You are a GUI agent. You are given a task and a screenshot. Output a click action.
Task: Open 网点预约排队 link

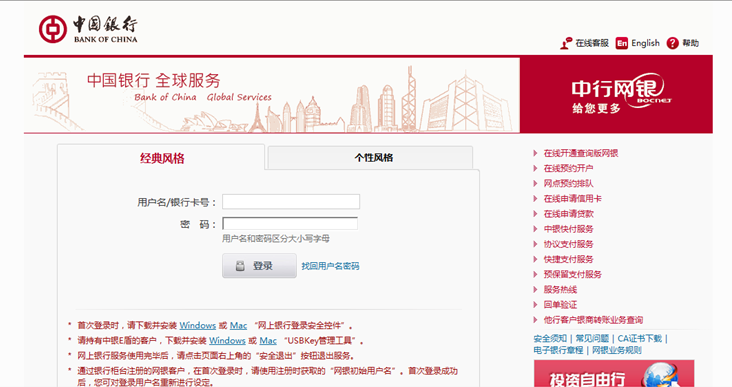pyautogui.click(x=568, y=183)
